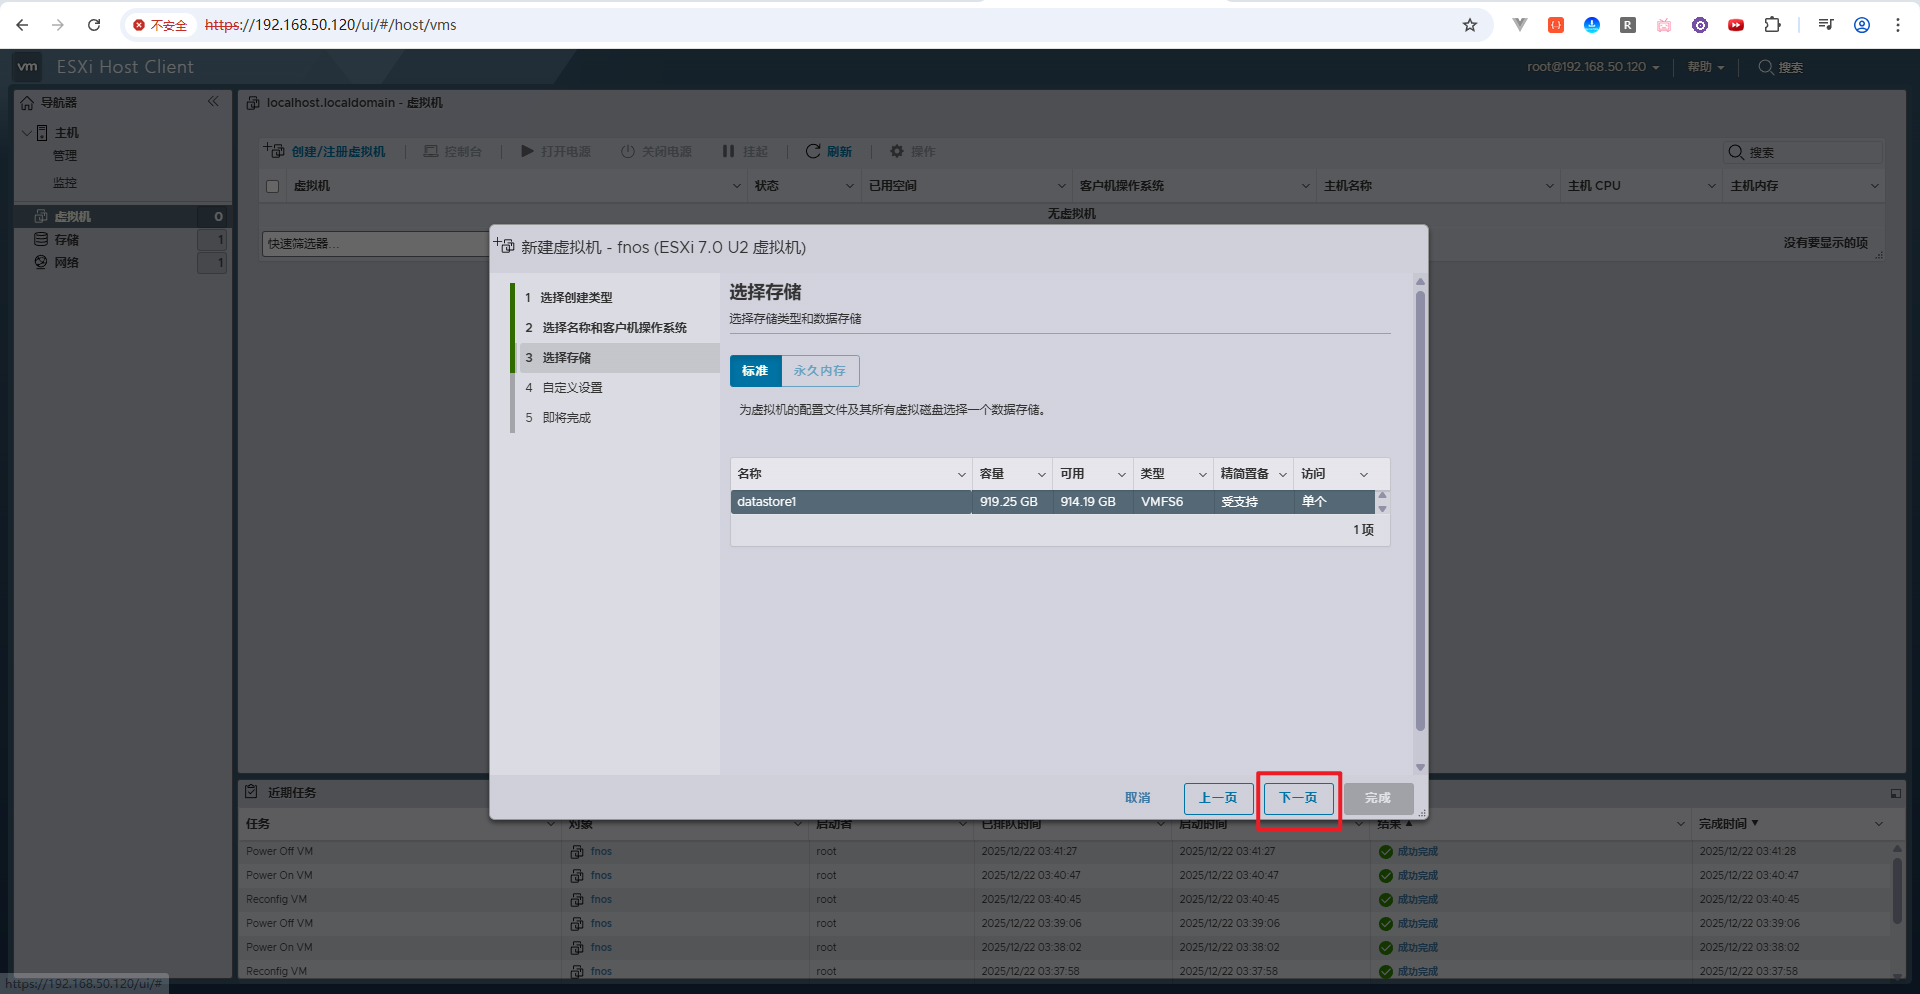Select the datastore1 row
This screenshot has height=994, width=1920.
[x=850, y=502]
